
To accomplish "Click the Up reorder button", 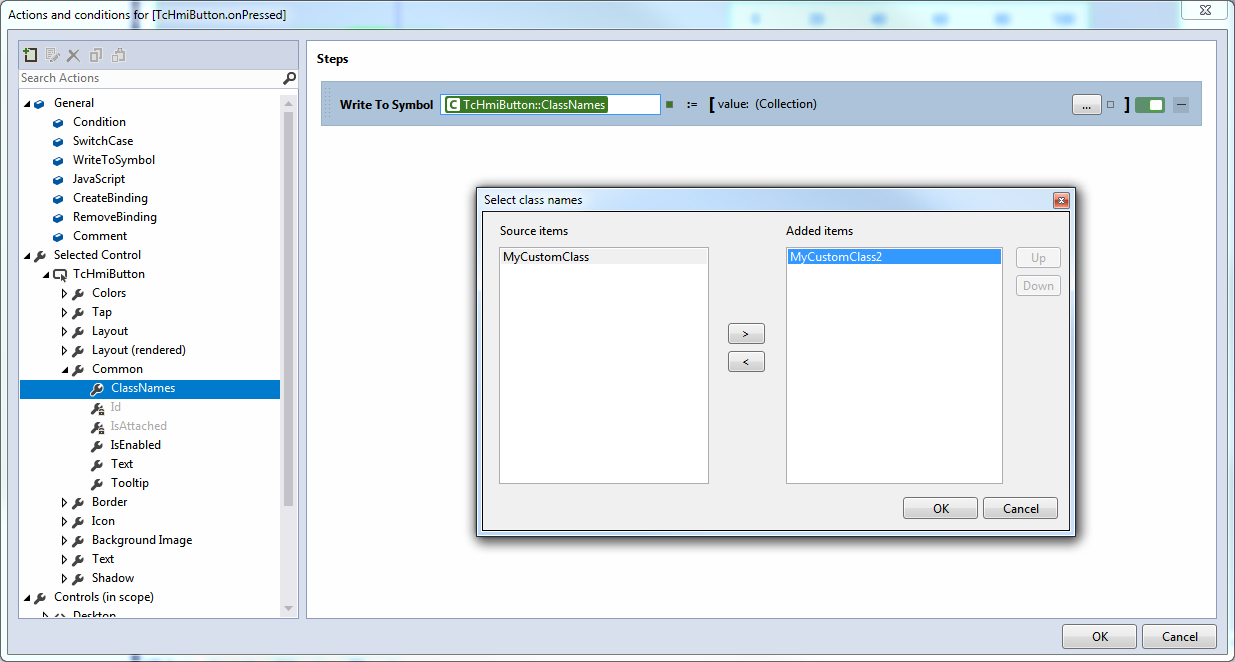I will click(x=1038, y=258).
